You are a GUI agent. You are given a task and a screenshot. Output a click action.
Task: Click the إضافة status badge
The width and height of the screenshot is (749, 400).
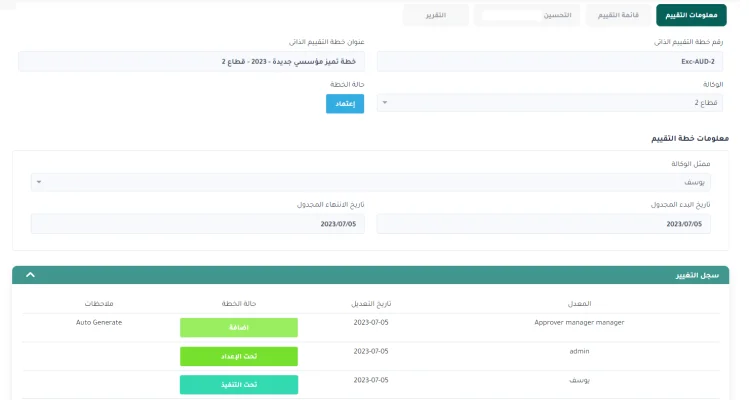pyautogui.click(x=239, y=327)
